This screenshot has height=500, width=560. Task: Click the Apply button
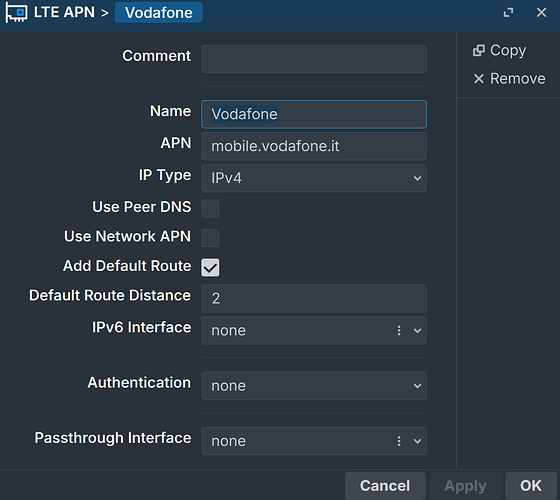point(465,486)
